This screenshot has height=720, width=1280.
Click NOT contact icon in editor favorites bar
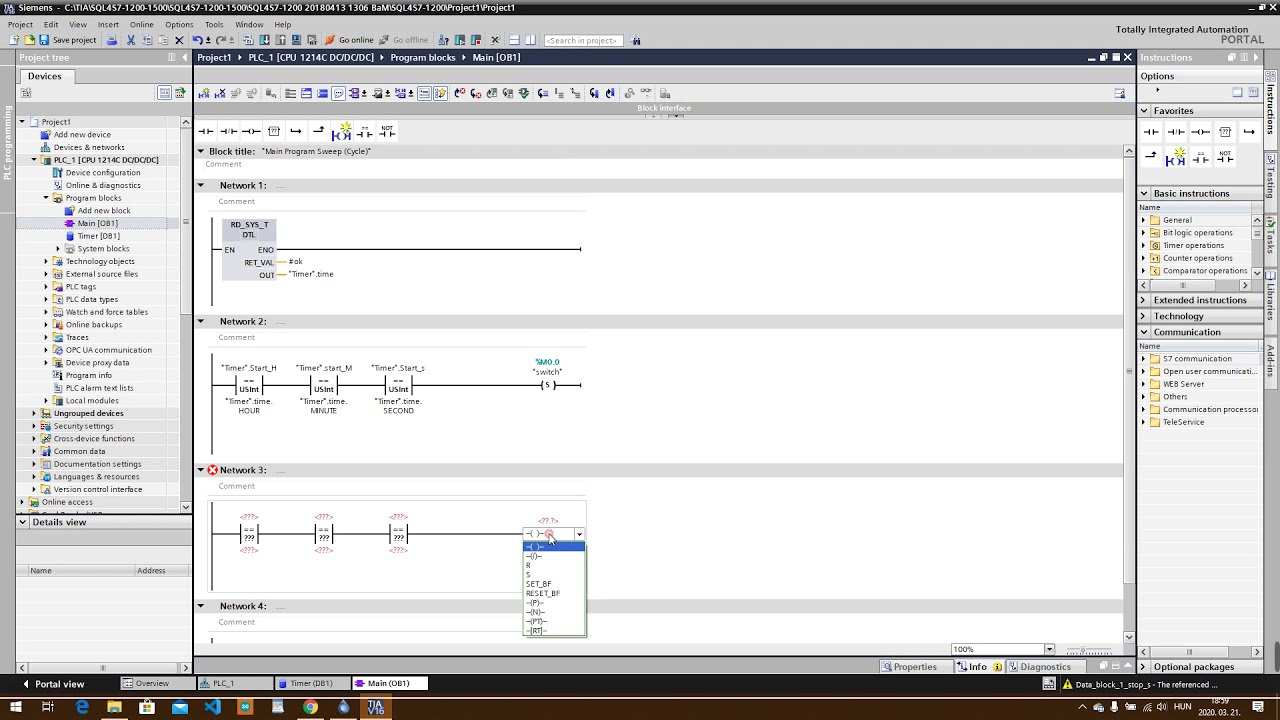[x=387, y=131]
